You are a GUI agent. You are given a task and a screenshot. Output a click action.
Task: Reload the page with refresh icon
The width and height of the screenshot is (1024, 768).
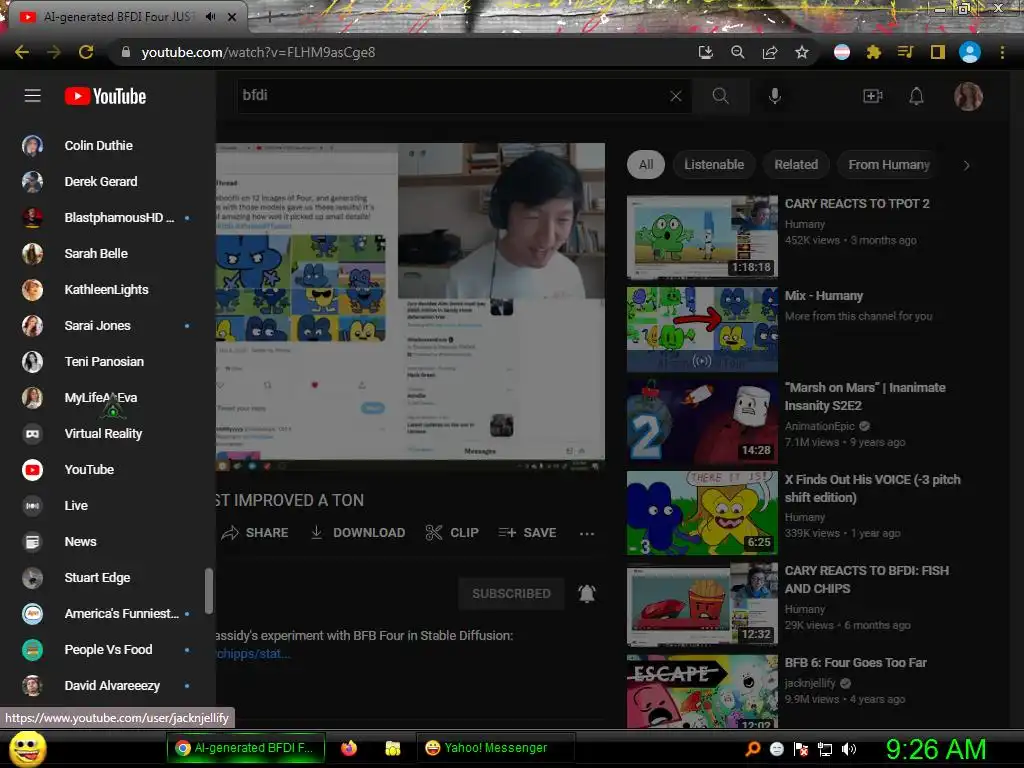[x=86, y=52]
